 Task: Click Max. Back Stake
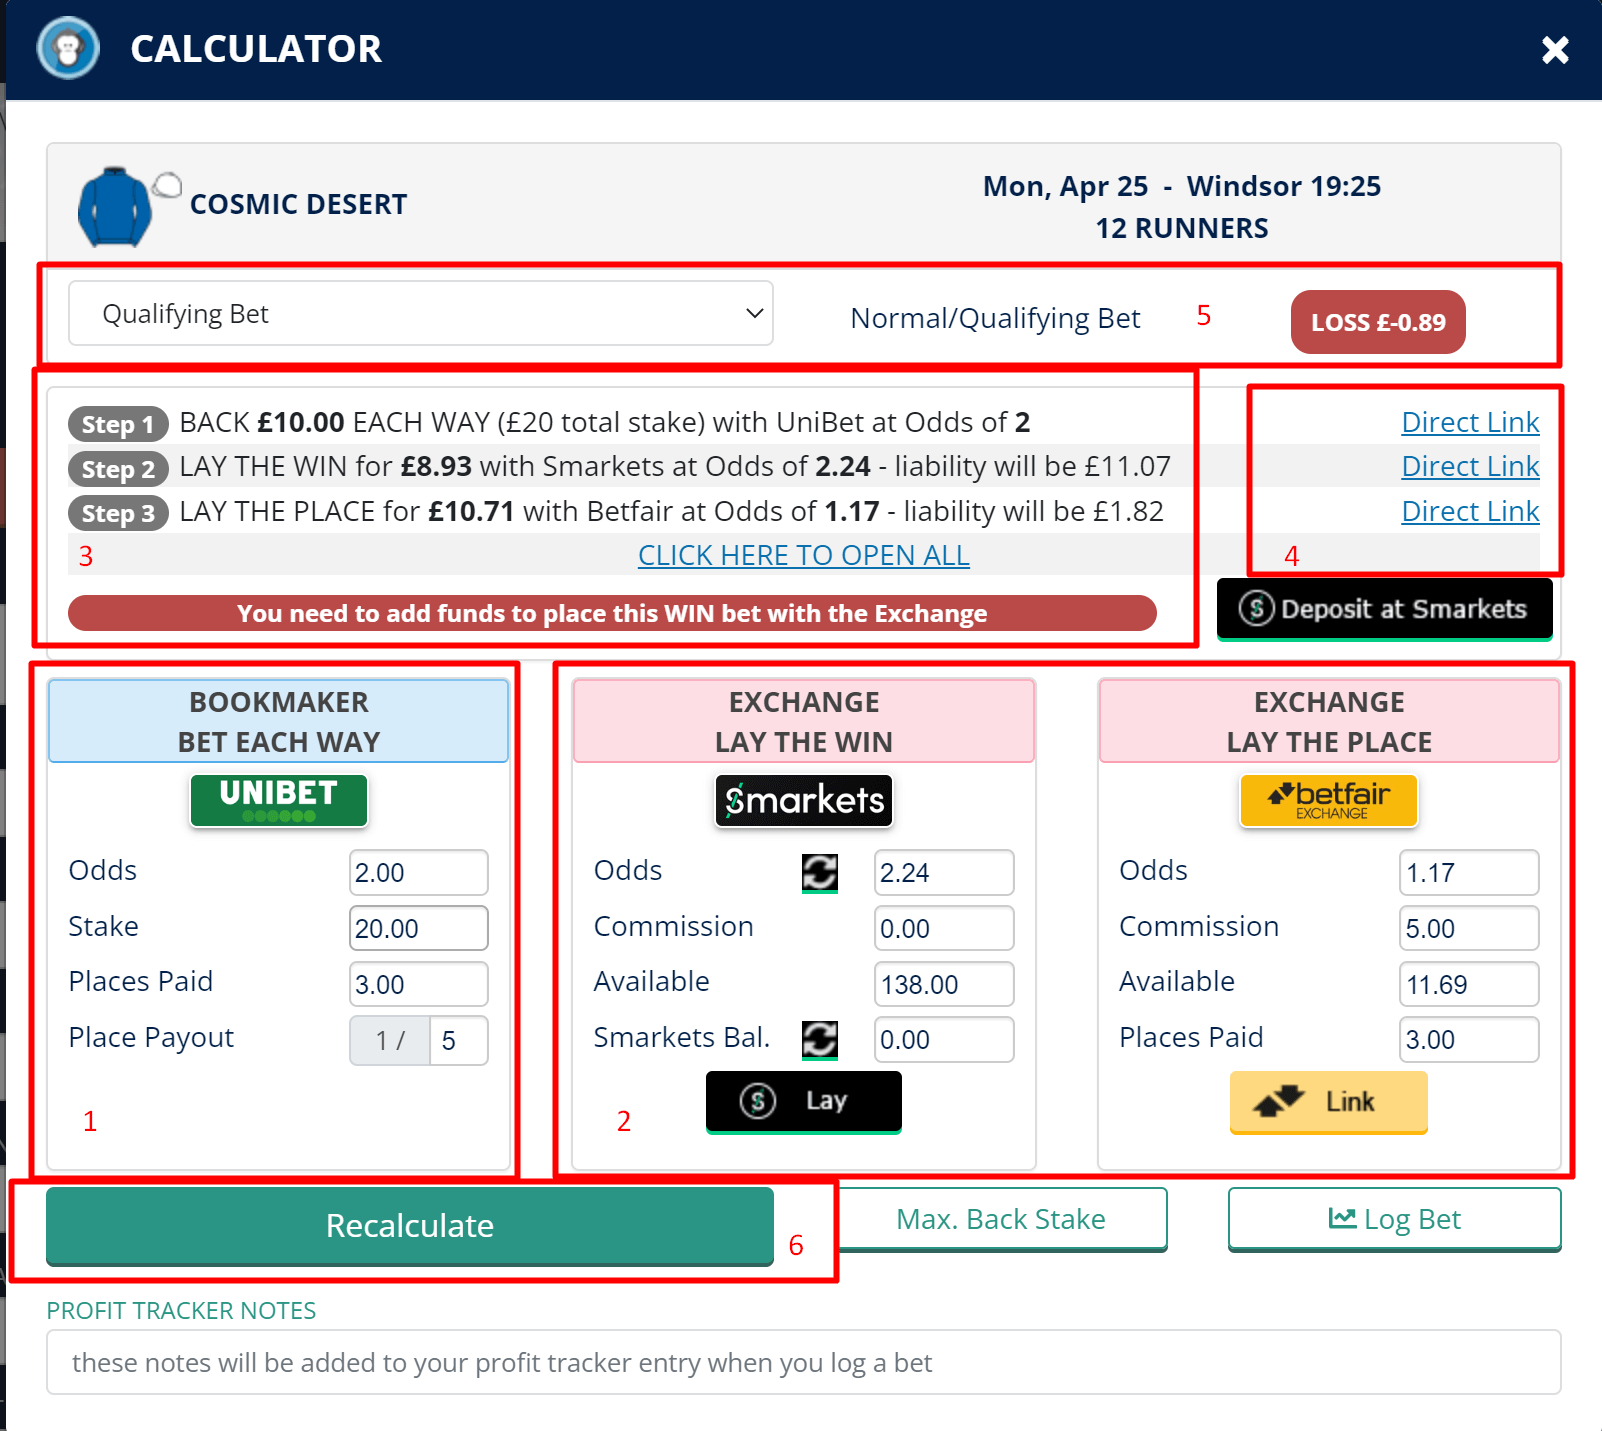coord(1001,1219)
